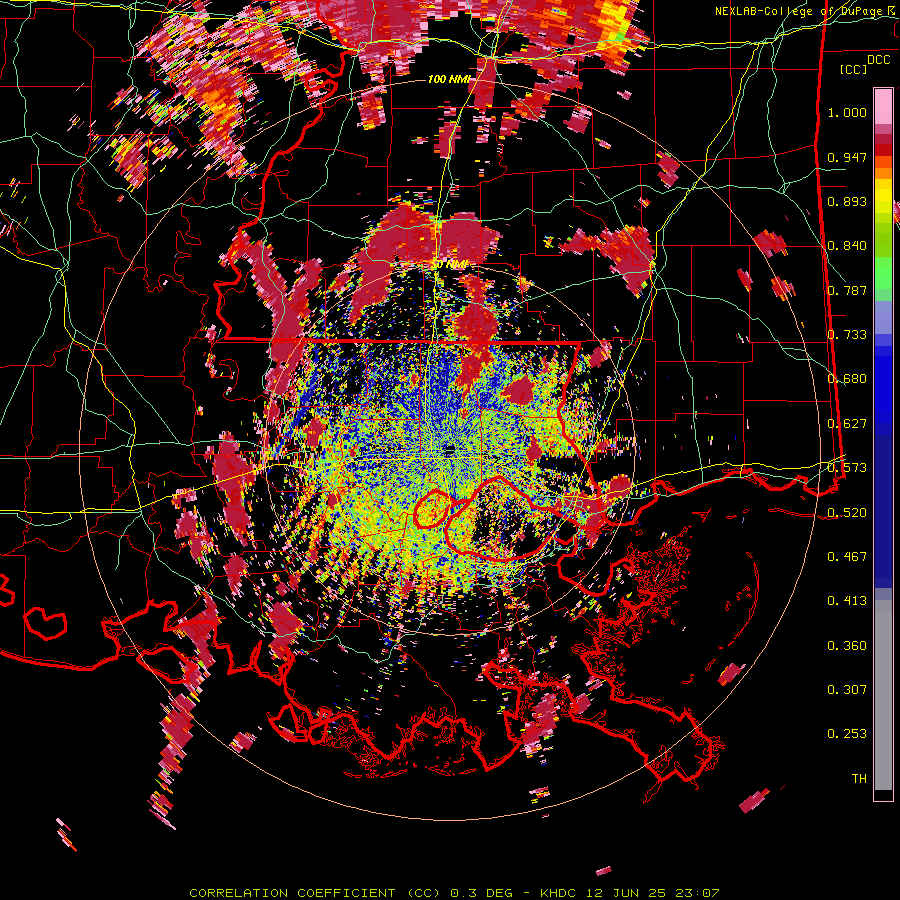Click the 0.573 scale value
This screenshot has height=900, width=900.
coord(847,468)
